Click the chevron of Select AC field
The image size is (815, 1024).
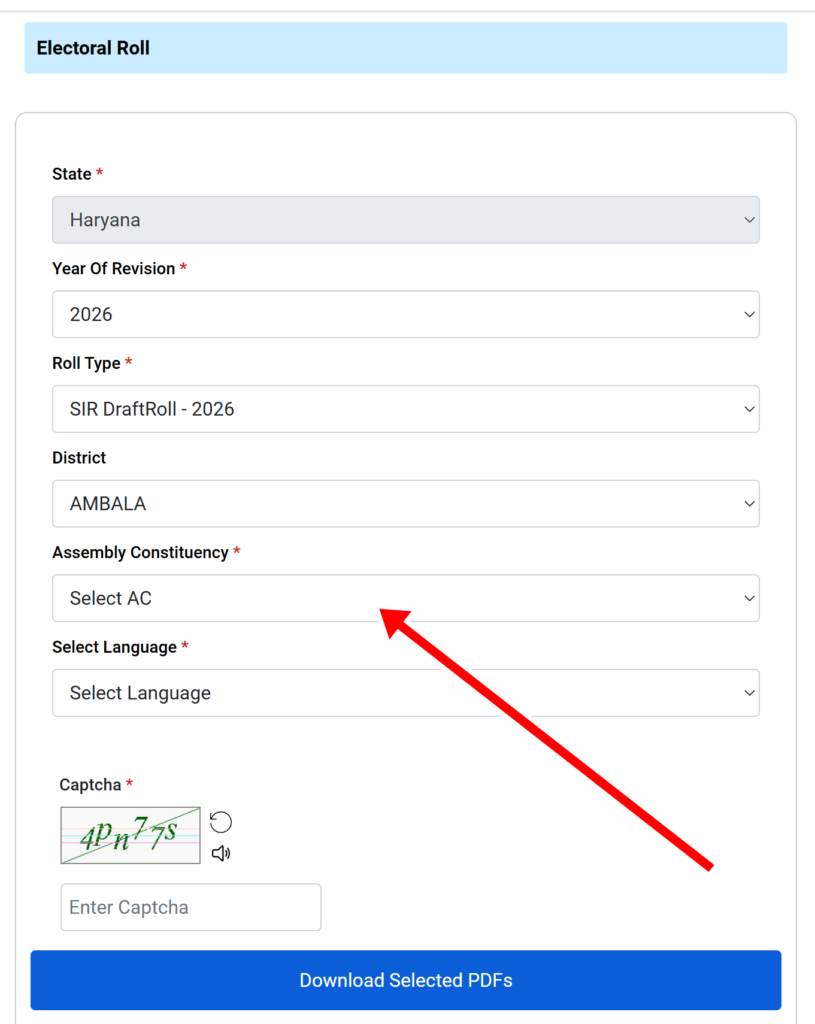pos(749,599)
